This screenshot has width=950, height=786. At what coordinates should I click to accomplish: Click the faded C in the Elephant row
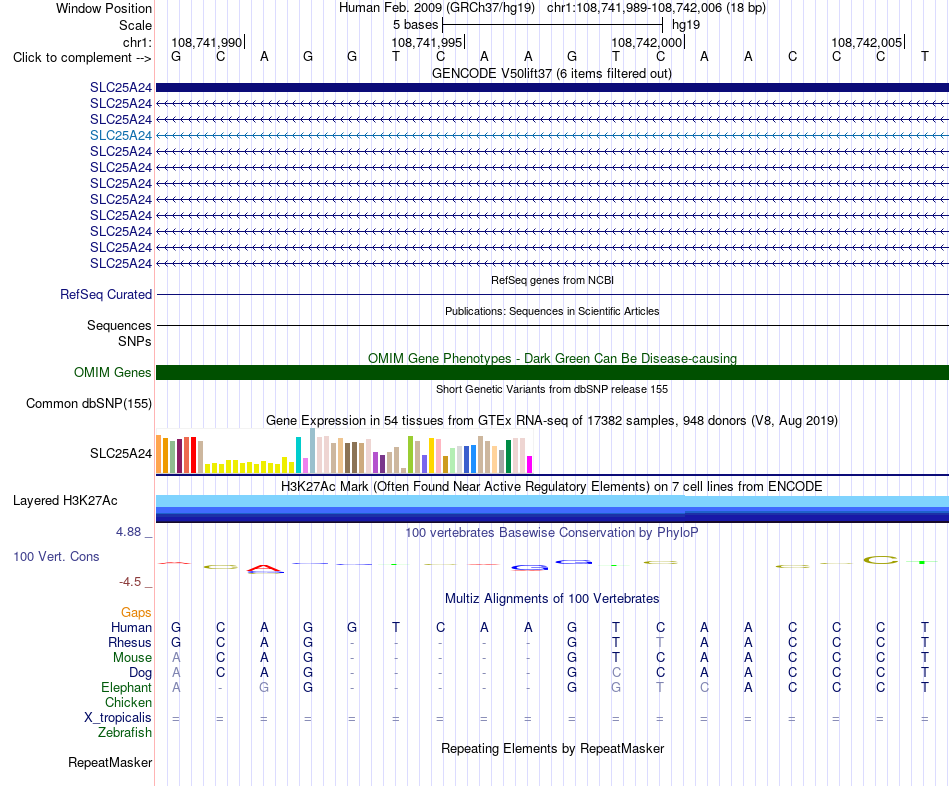[x=704, y=688]
